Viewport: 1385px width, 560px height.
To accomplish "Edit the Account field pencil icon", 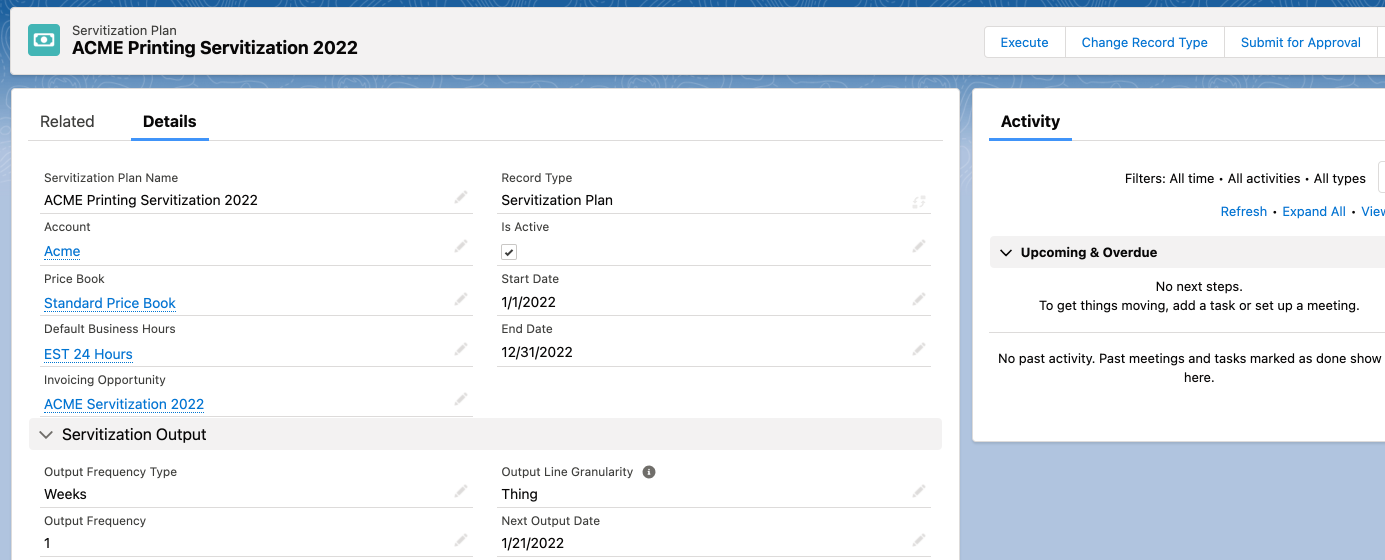I will (461, 246).
